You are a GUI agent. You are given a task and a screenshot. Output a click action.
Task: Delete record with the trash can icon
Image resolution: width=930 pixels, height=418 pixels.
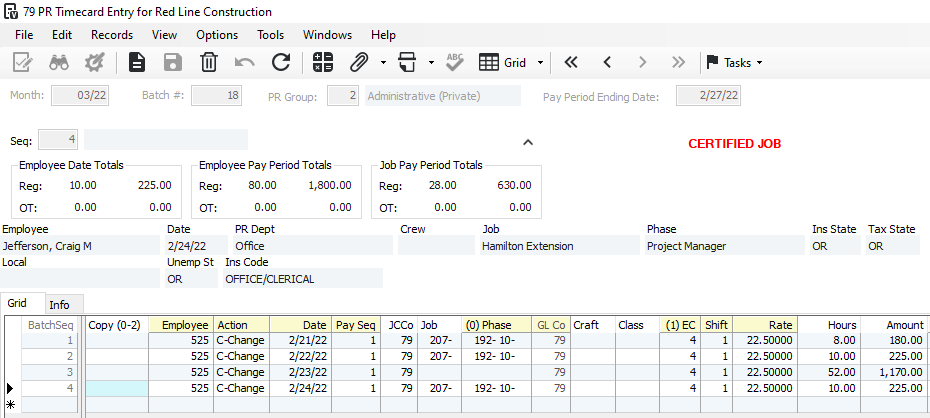pos(209,62)
